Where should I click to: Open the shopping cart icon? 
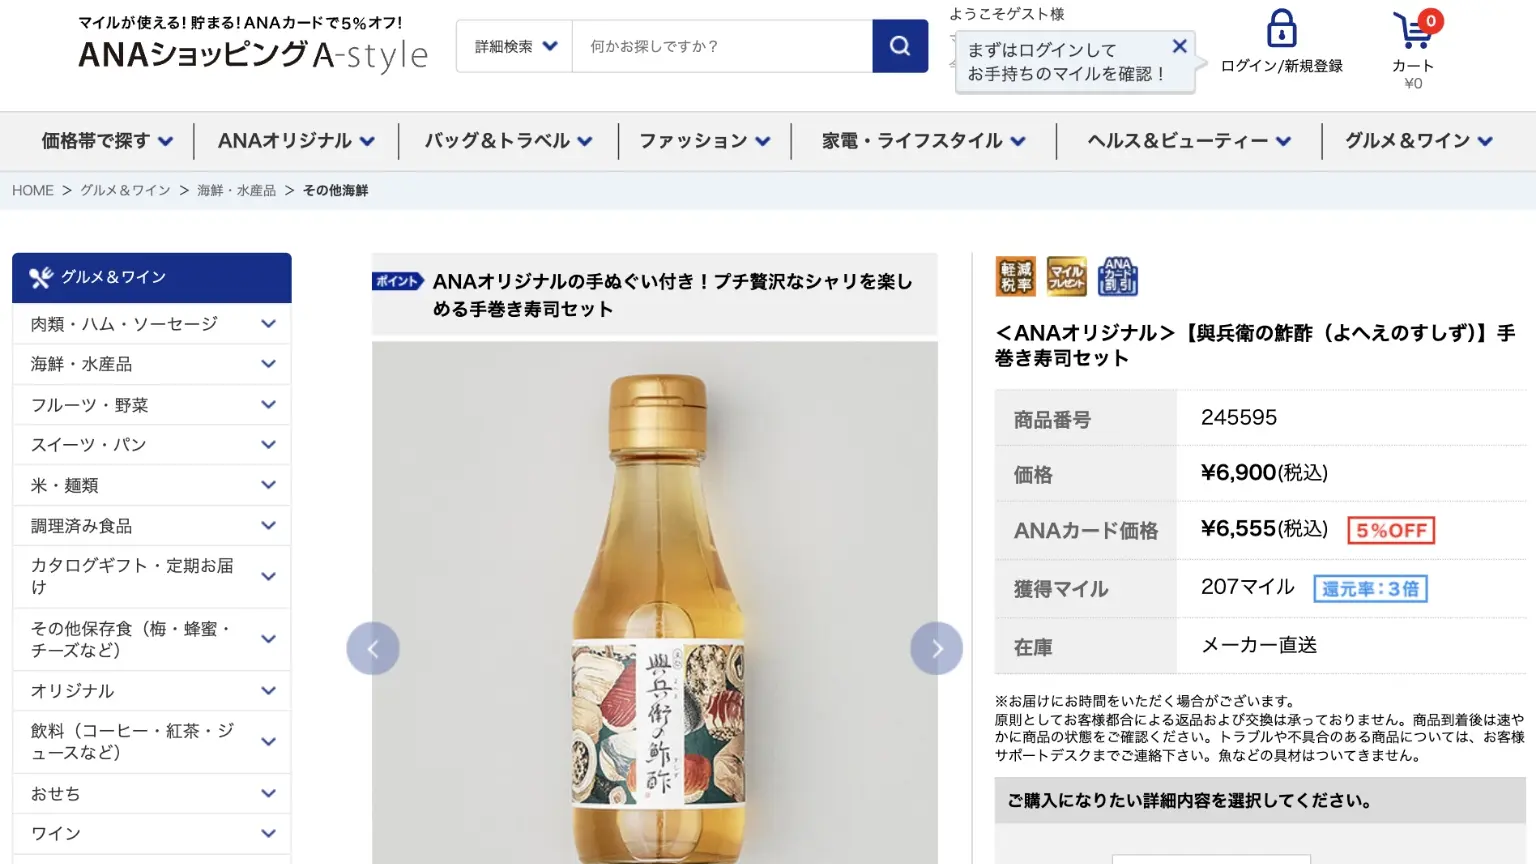click(1412, 30)
